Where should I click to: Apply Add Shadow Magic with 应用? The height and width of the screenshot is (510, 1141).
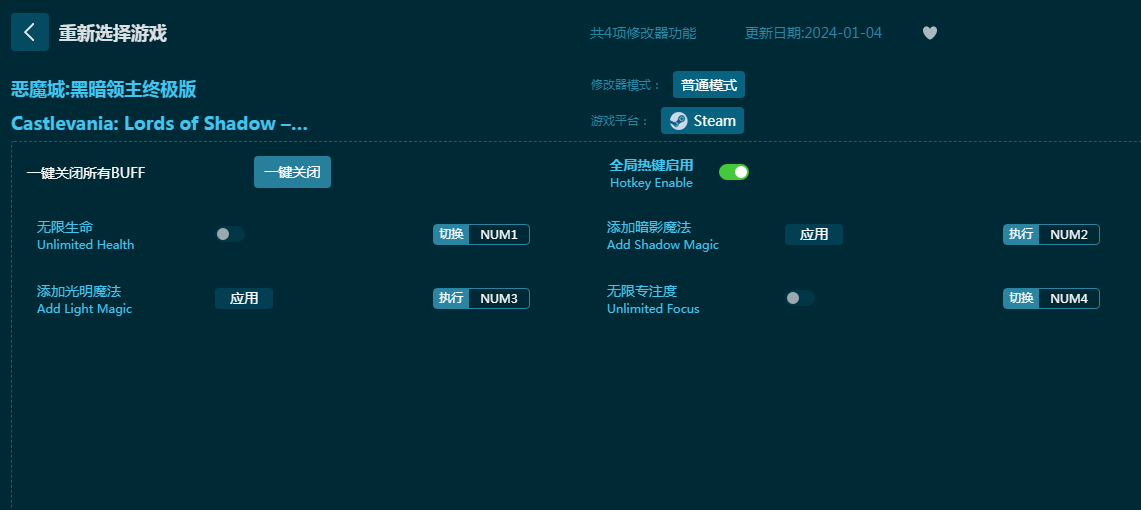pyautogui.click(x=814, y=234)
